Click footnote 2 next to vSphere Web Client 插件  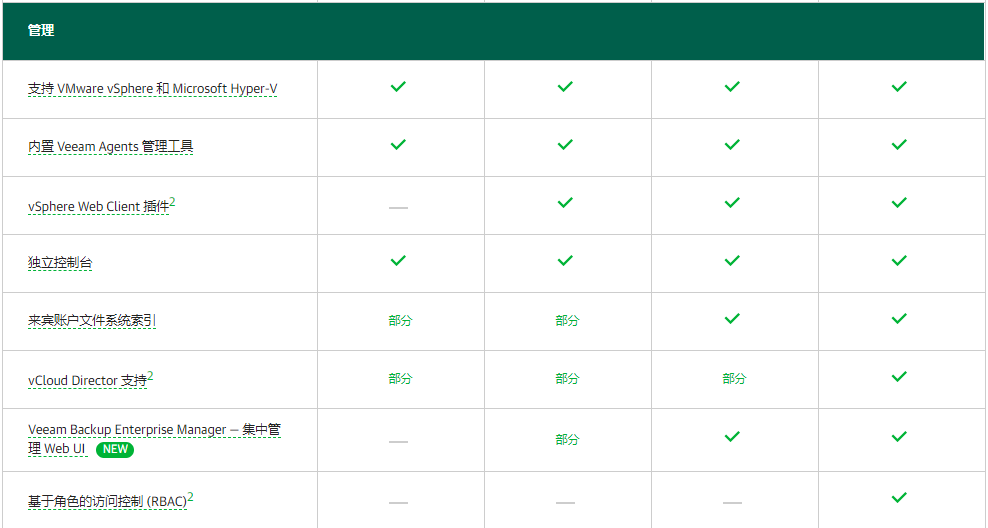point(173,202)
